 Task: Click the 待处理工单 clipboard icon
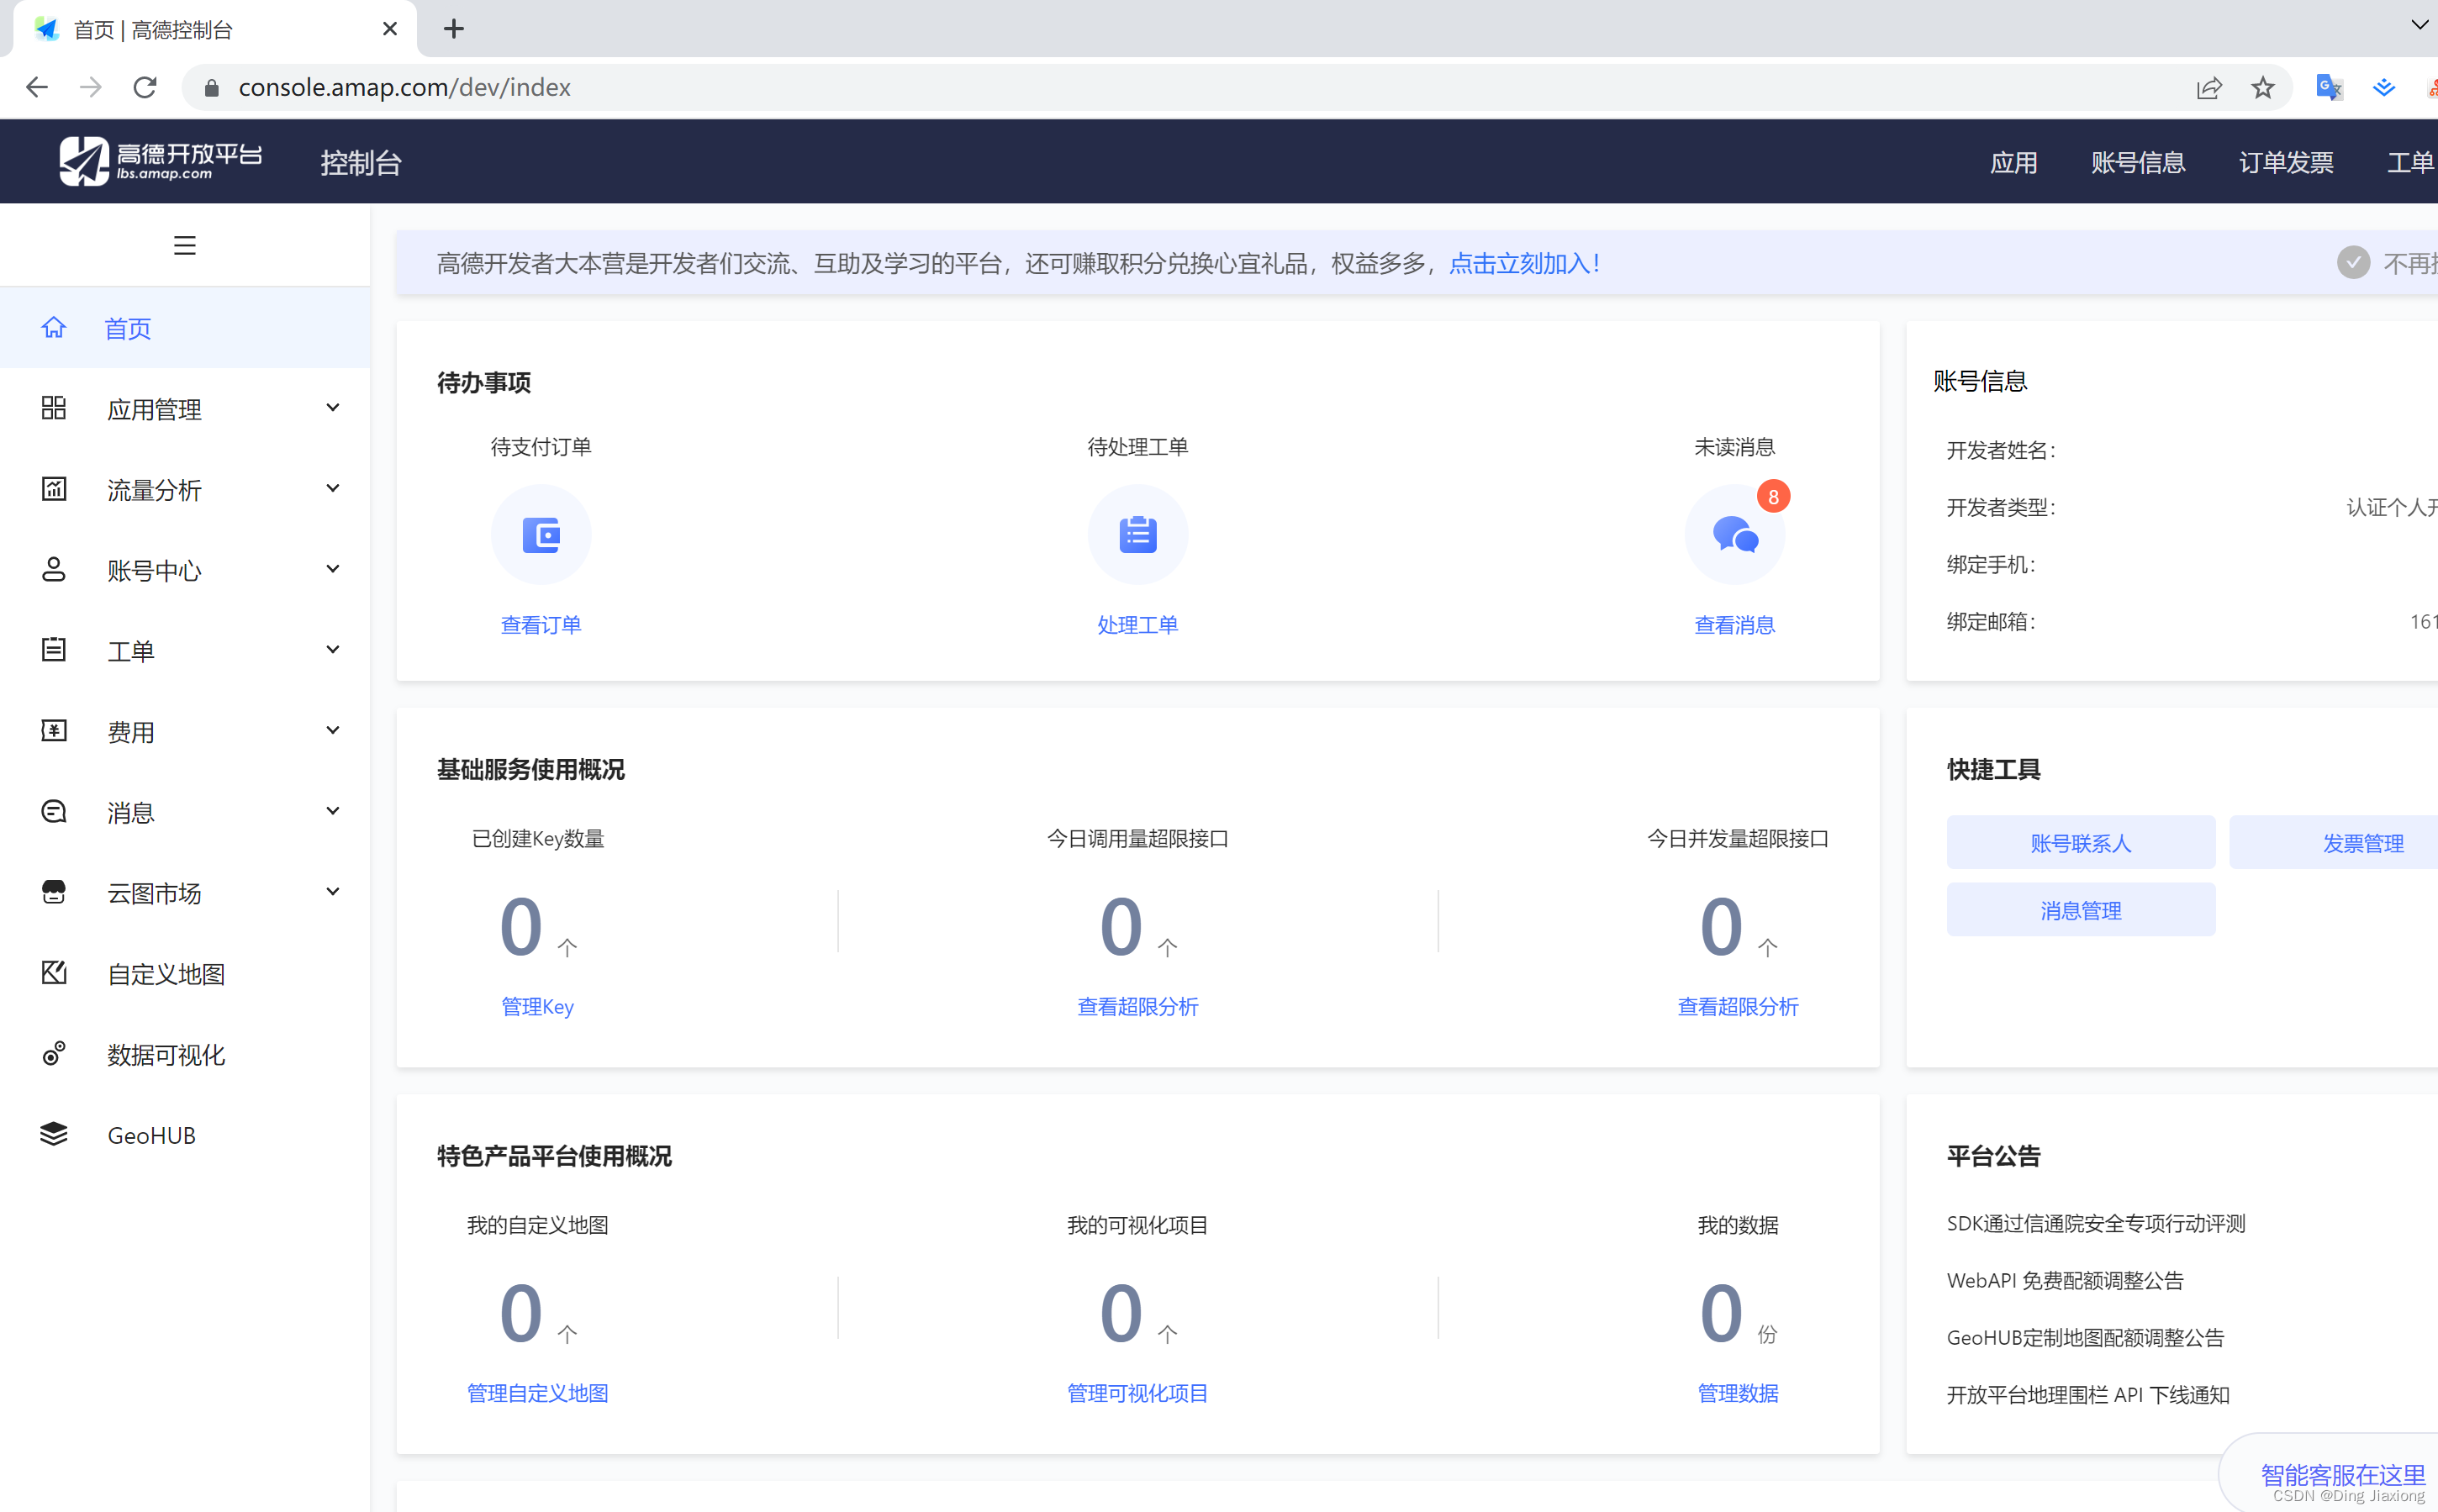1138,535
